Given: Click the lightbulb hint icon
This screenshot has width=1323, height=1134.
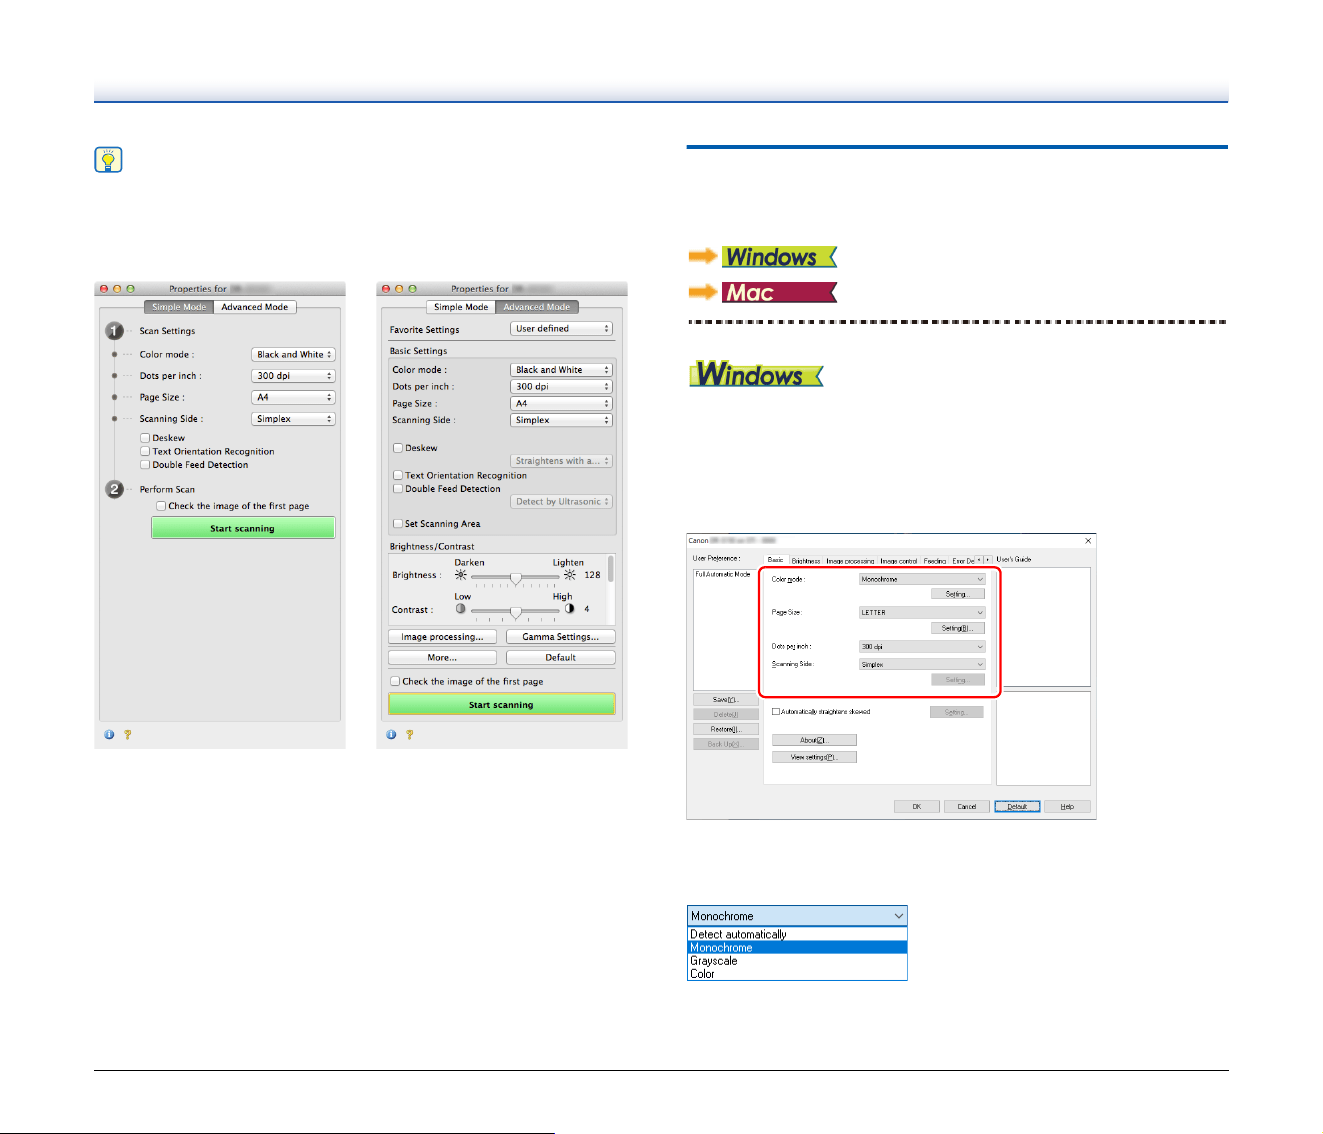Looking at the screenshot, I should pyautogui.click(x=108, y=160).
